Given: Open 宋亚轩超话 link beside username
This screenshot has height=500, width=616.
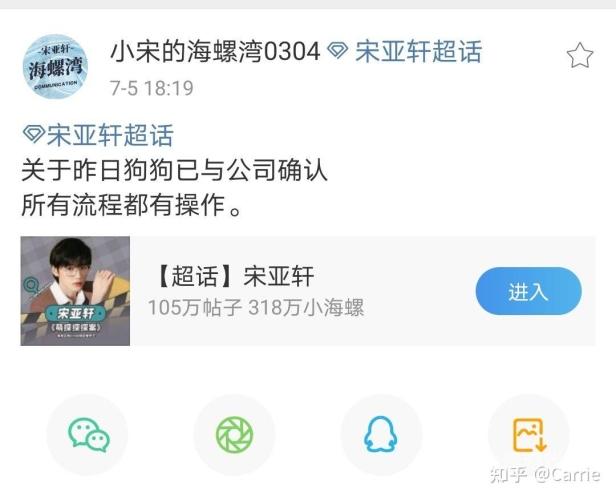Looking at the screenshot, I should (418, 52).
